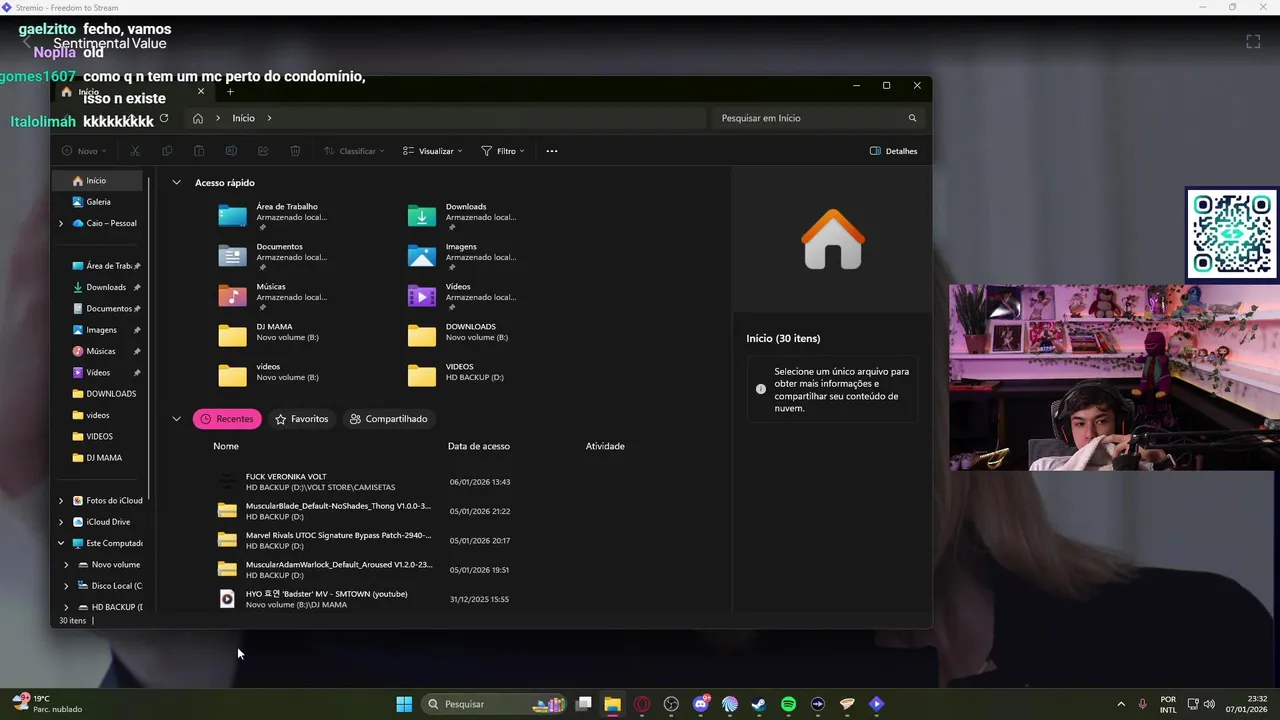The height and width of the screenshot is (720, 1280).
Task: Click the Discord icon in the taskbar
Action: click(701, 704)
